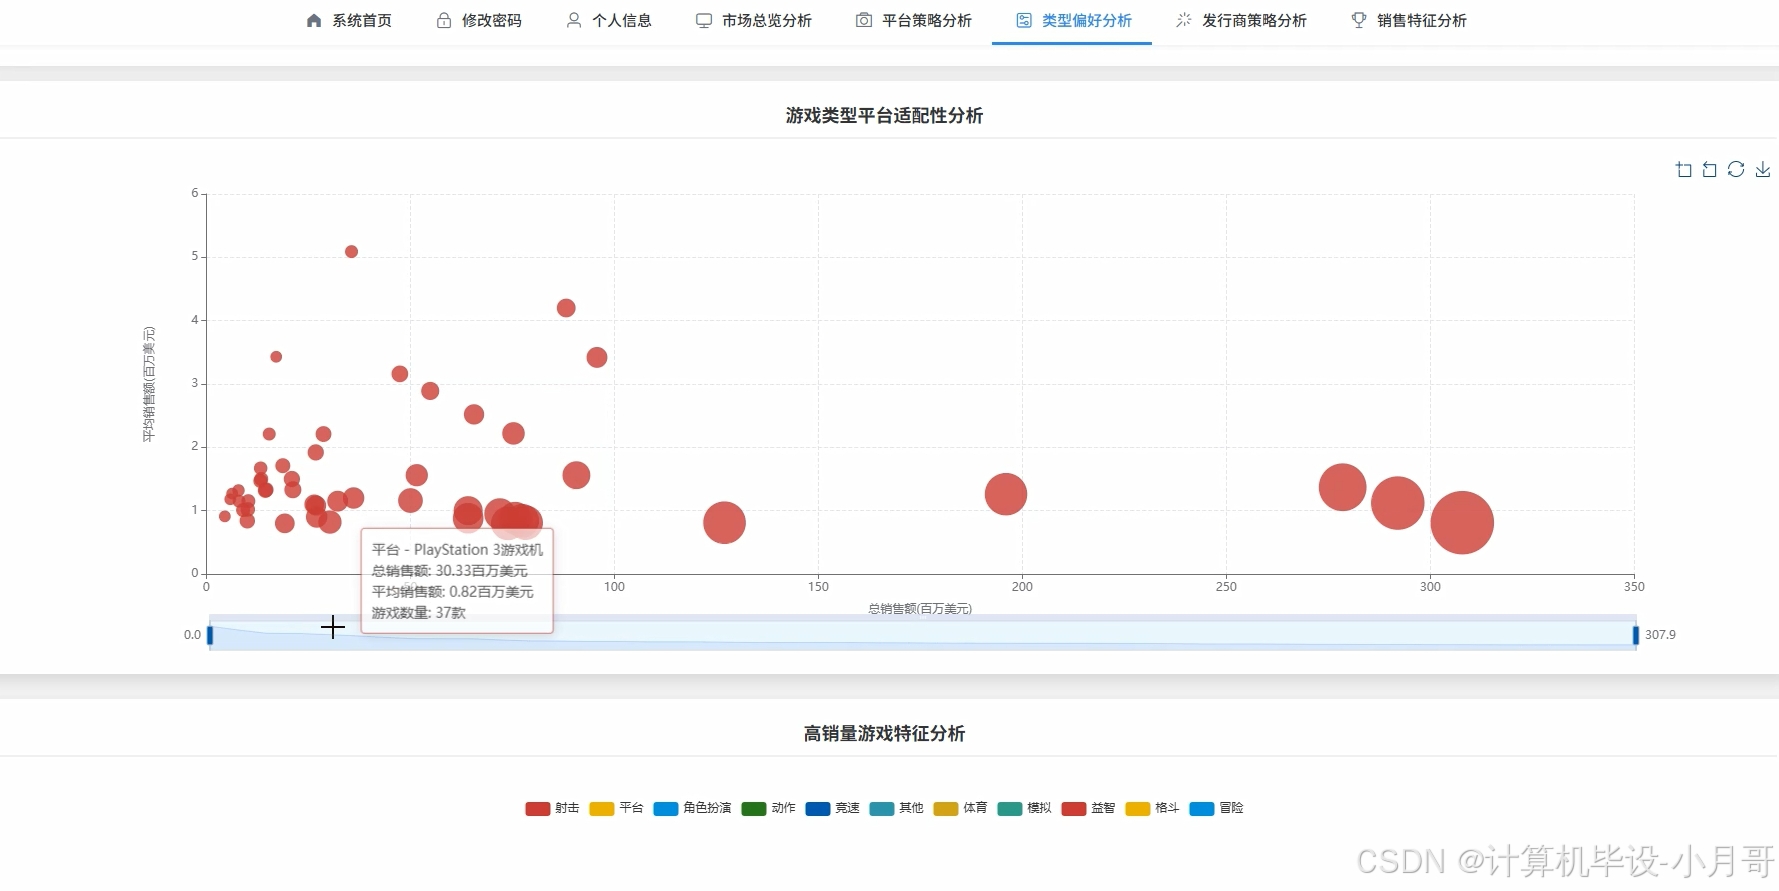The height and width of the screenshot is (891, 1779).
Task: Click the tooltip line 平台 - PlayStation 3游戏机
Action: [457, 550]
